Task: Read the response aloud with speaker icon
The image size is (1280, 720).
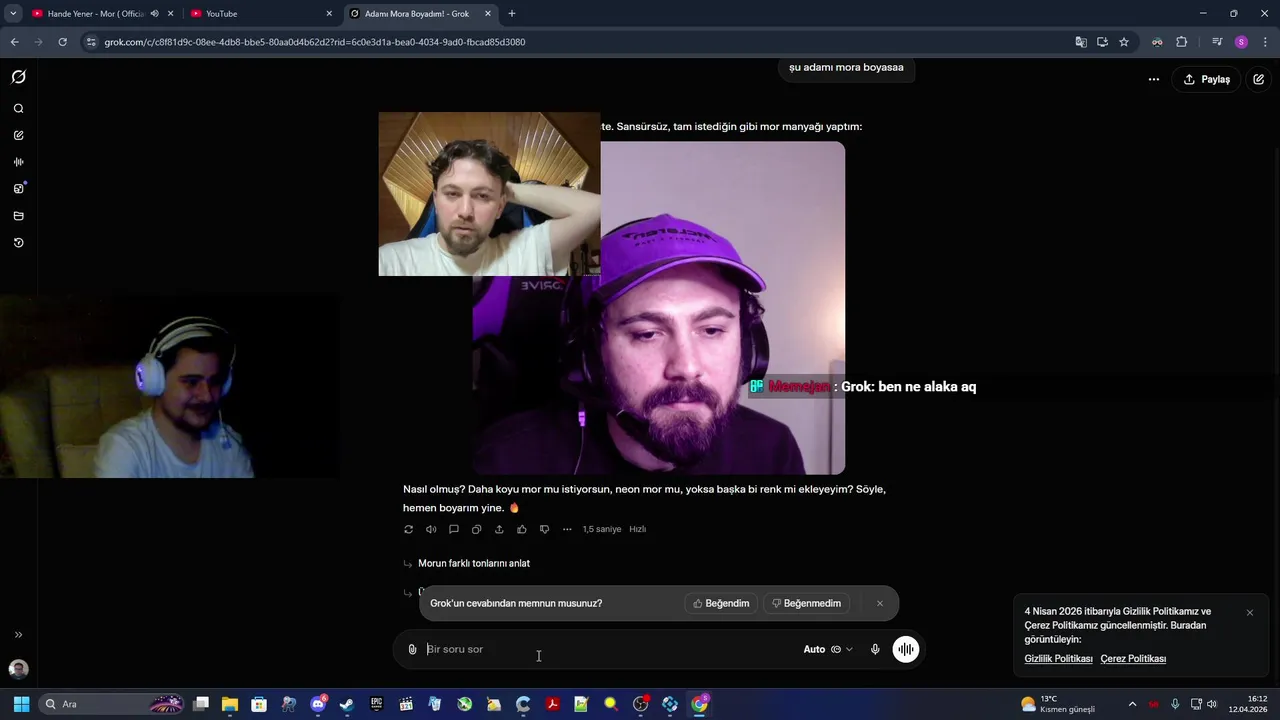Action: tap(431, 529)
